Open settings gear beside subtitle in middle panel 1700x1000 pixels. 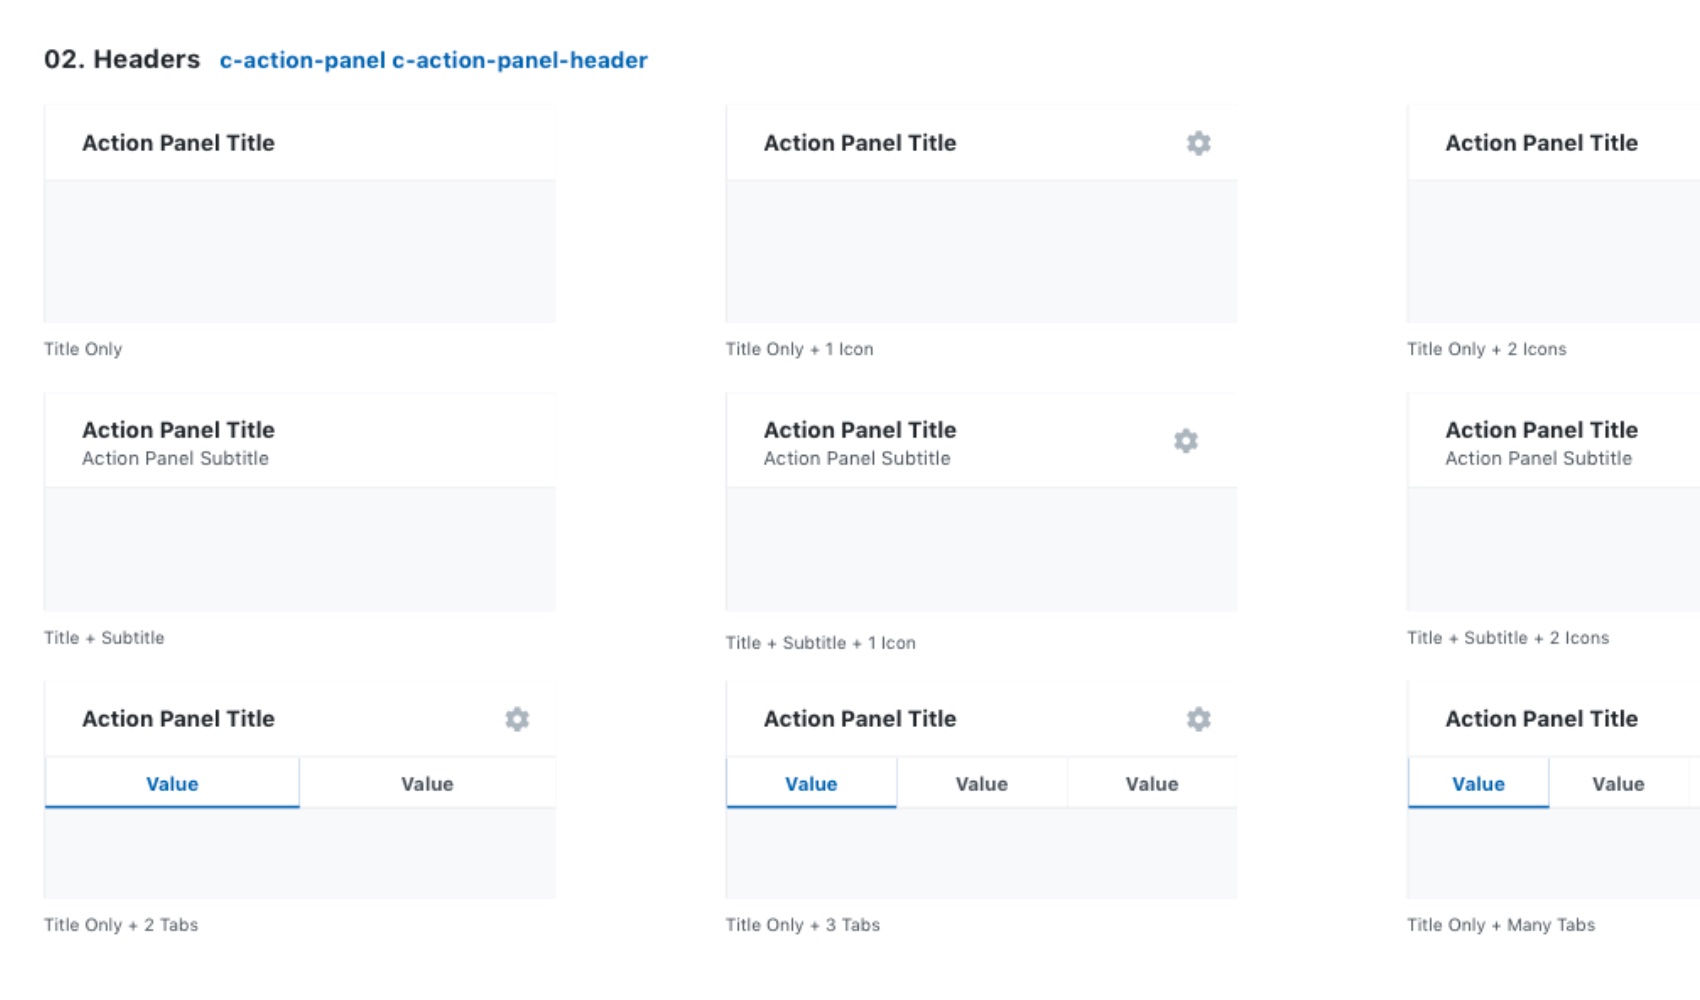coord(1185,441)
